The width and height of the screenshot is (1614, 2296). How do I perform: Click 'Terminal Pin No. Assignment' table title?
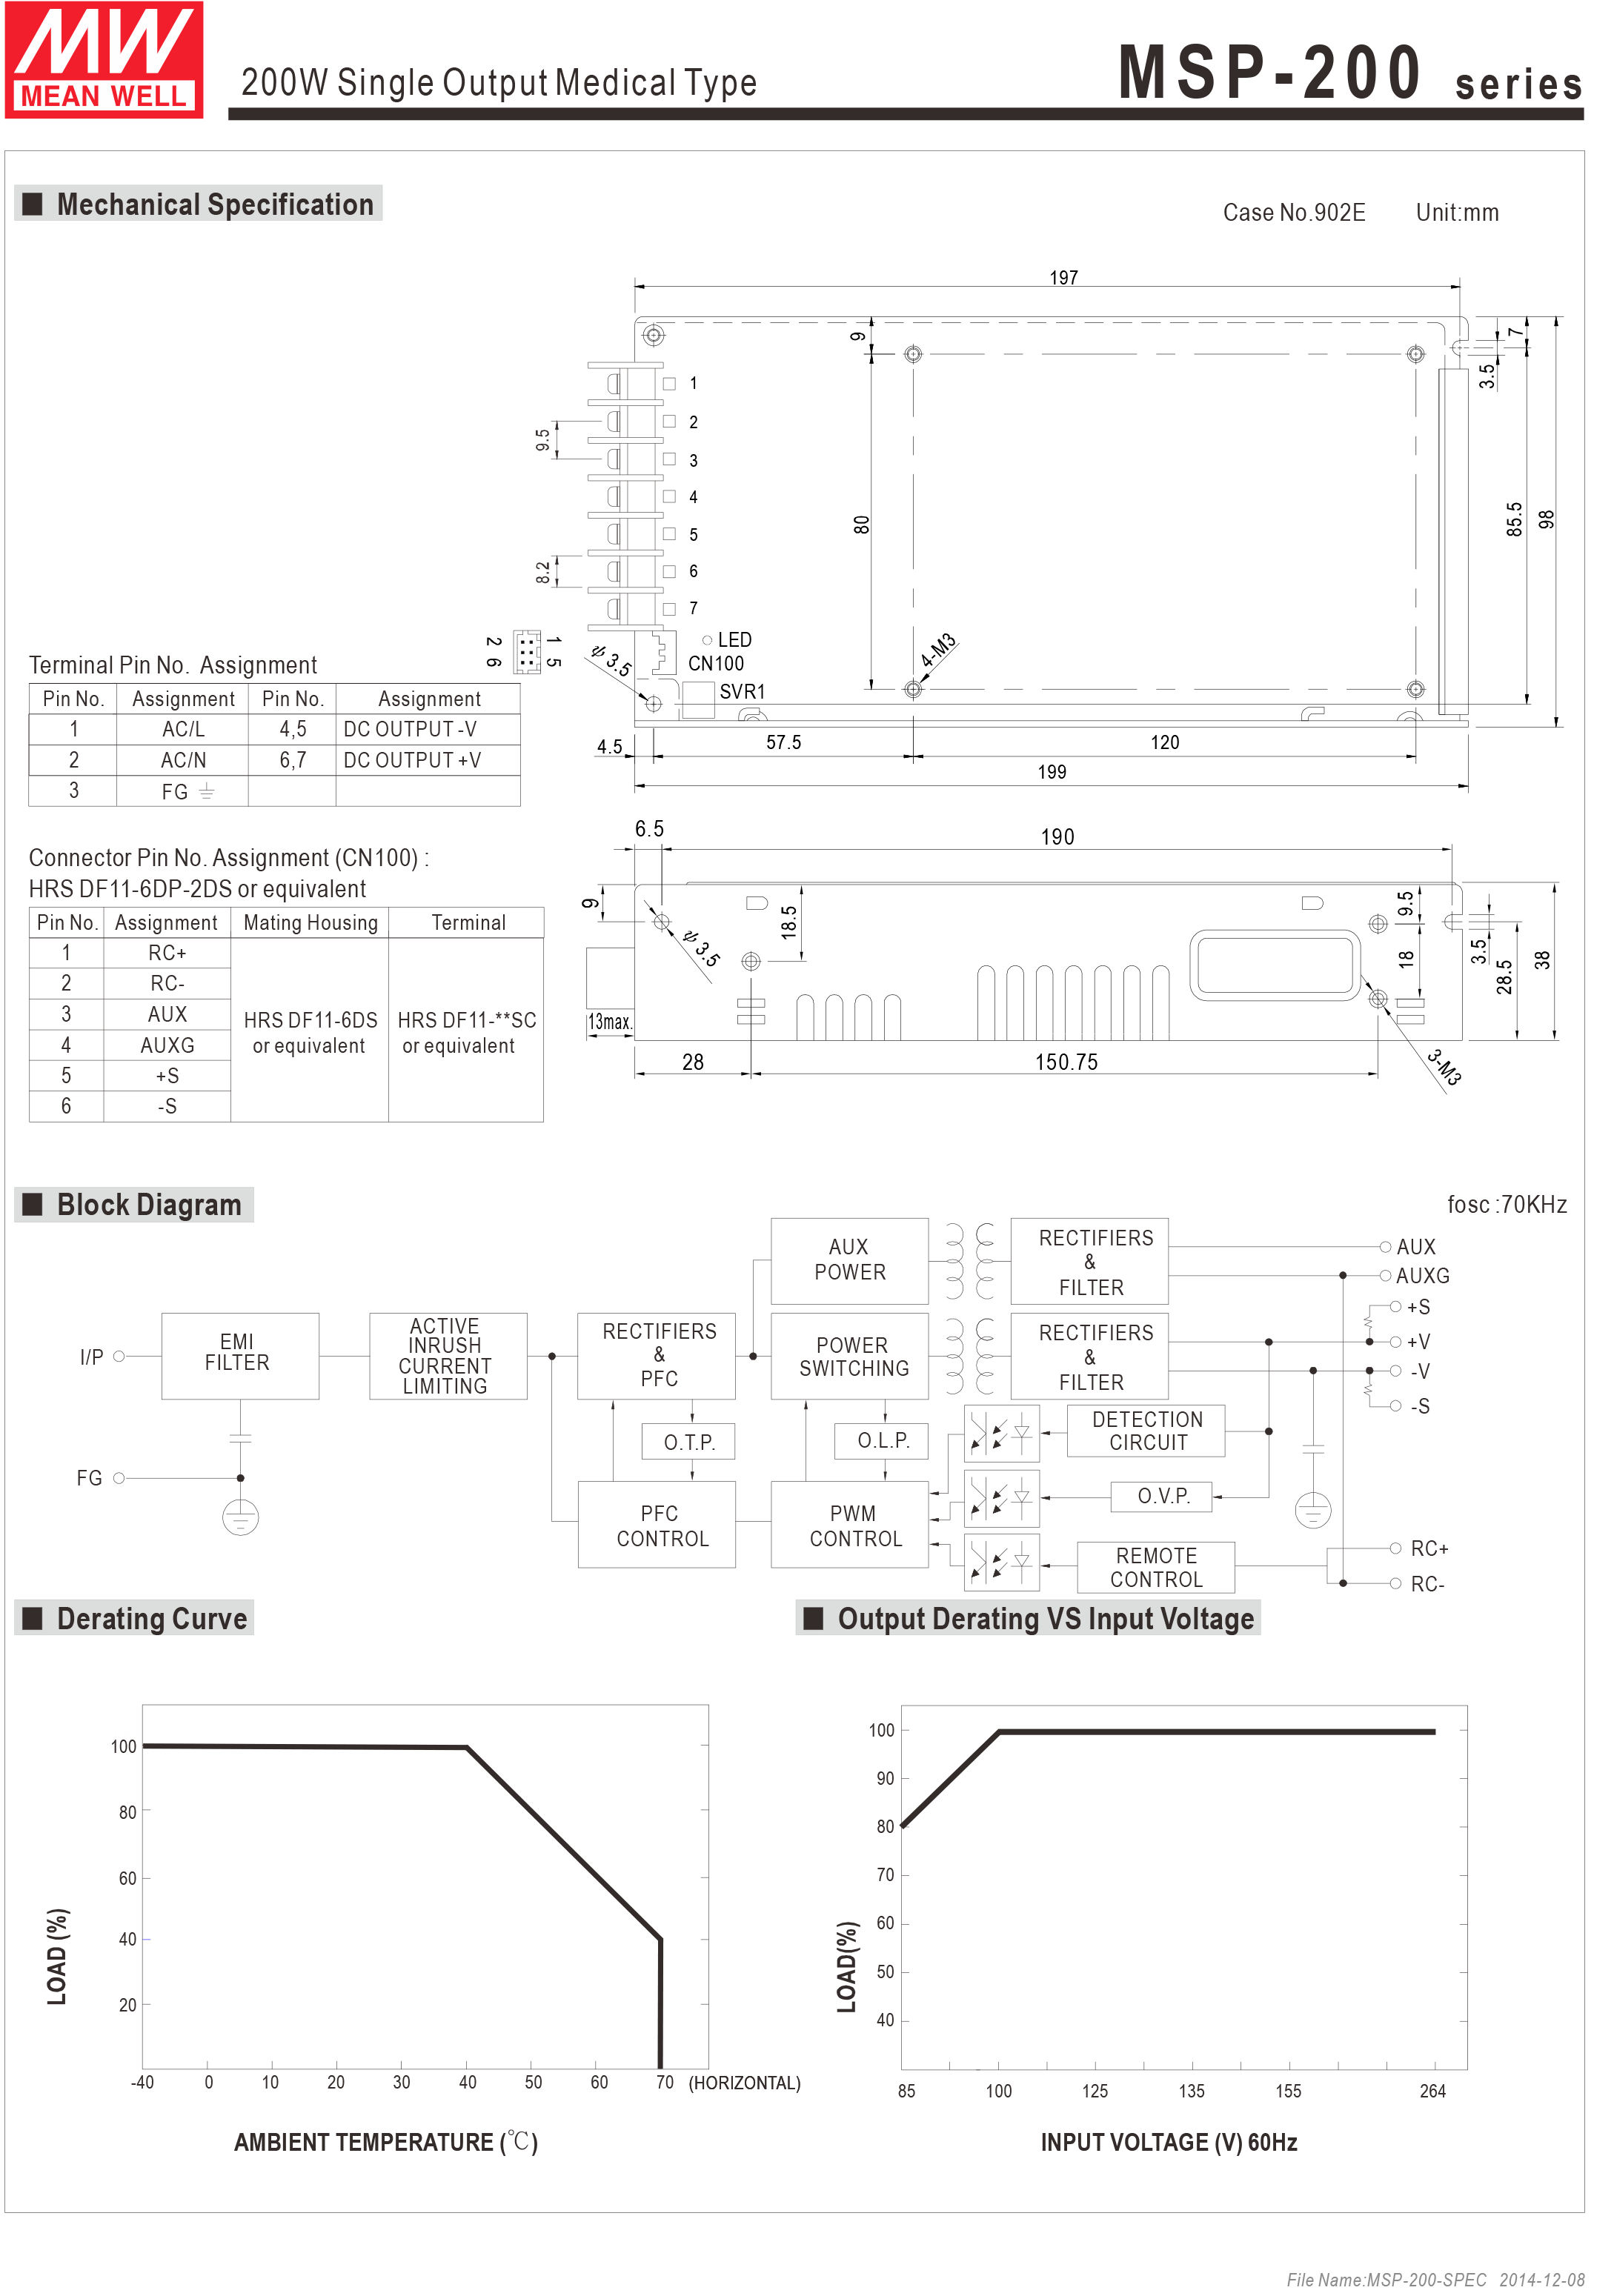173,665
